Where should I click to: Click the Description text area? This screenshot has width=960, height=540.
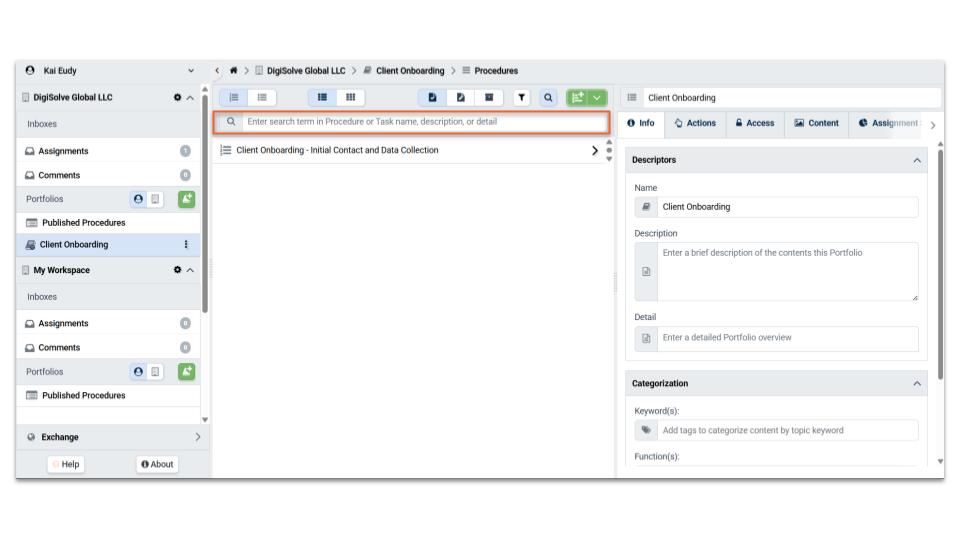787,272
